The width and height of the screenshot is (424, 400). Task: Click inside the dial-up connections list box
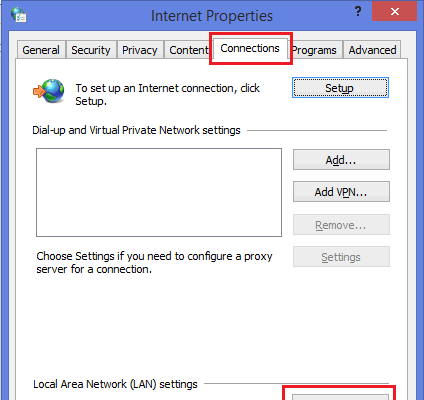point(159,192)
